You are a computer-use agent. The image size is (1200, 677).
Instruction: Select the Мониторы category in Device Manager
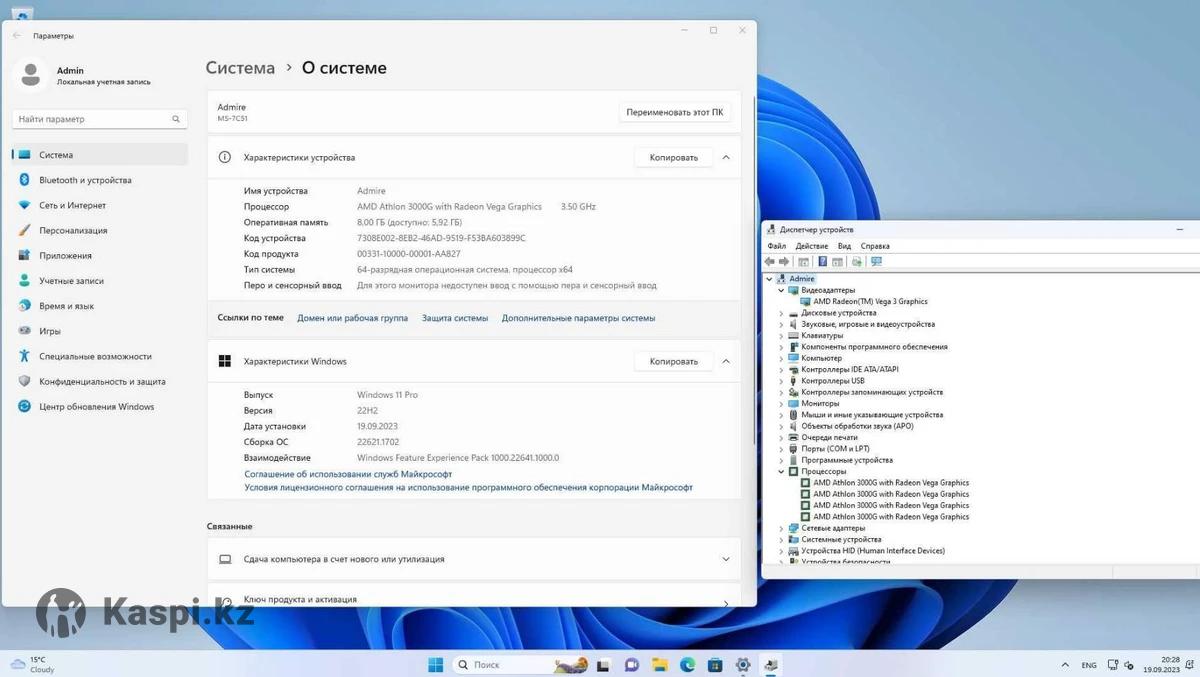coord(820,403)
